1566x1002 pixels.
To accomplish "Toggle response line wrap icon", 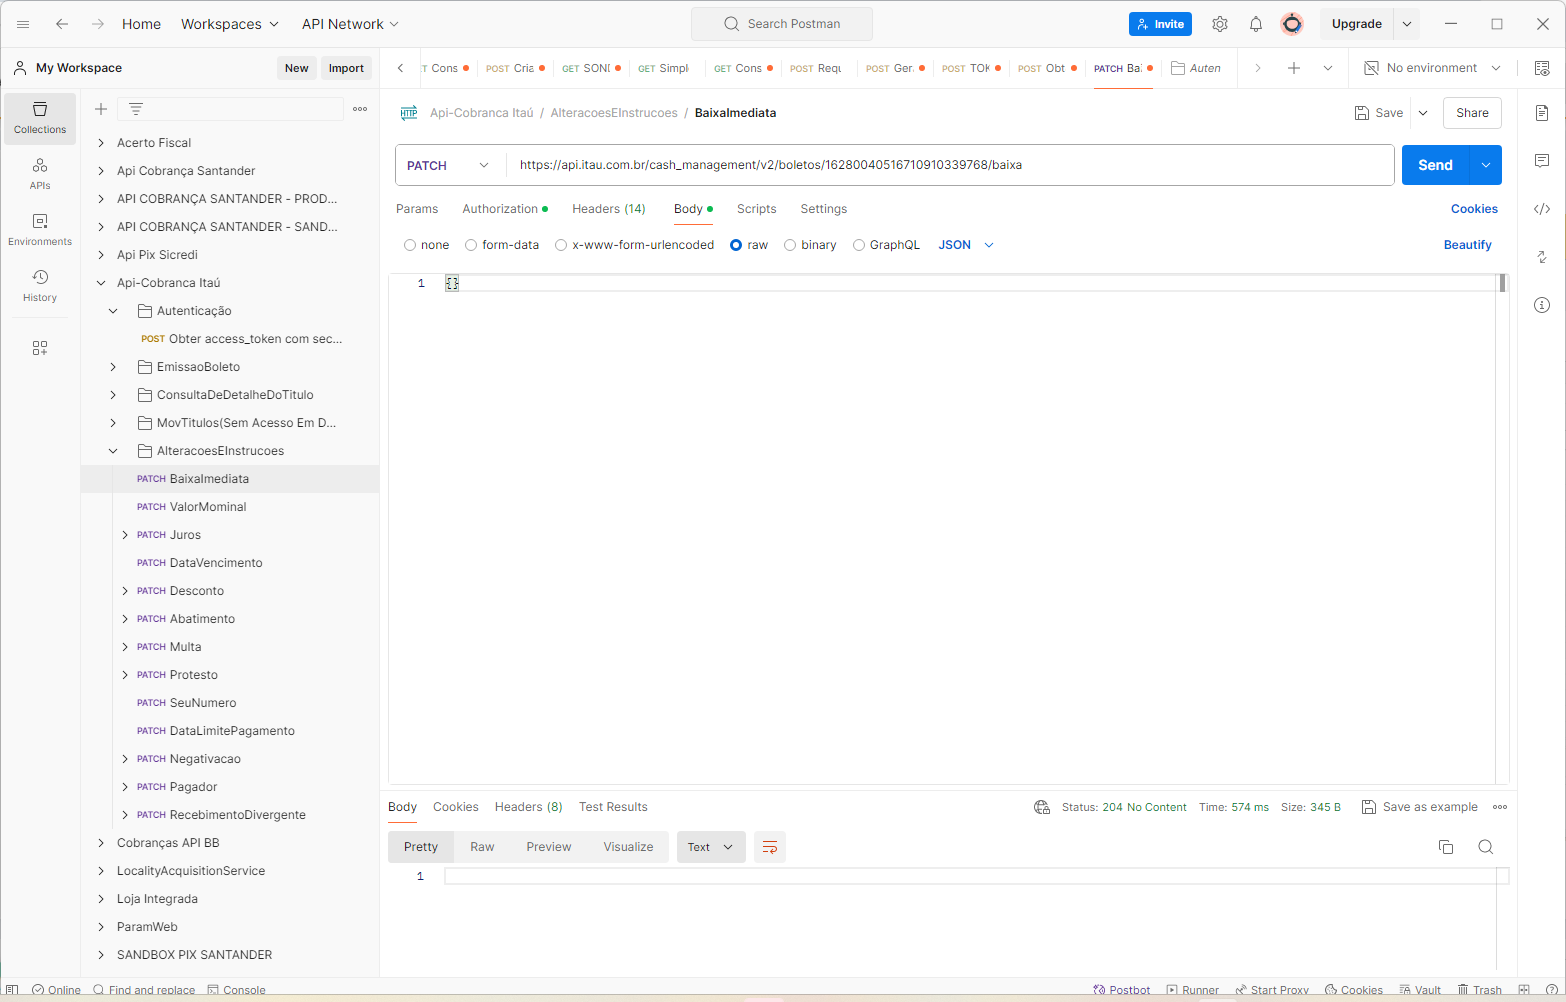I will tap(770, 847).
